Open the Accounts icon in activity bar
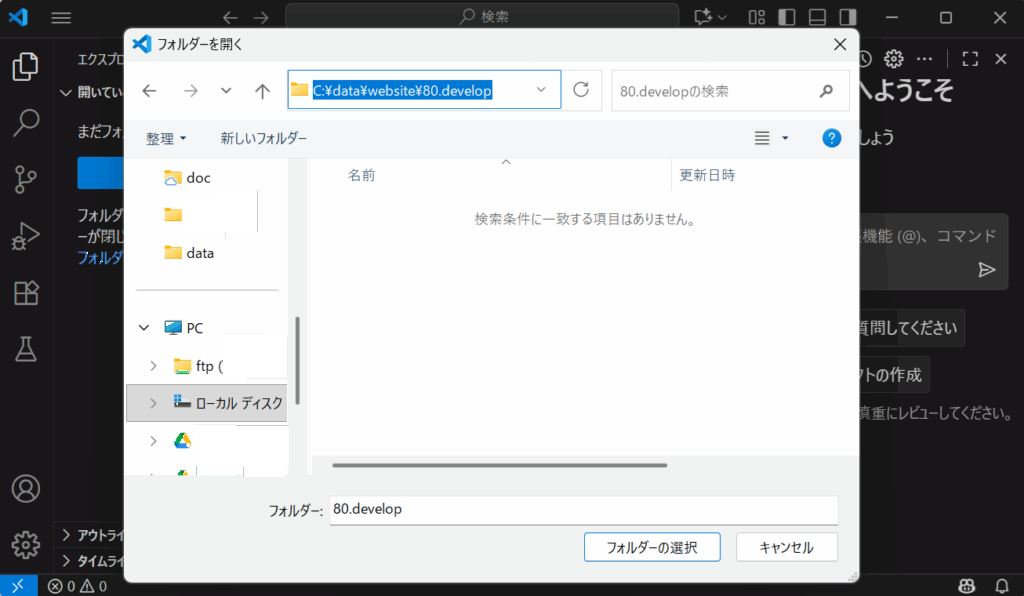The height and width of the screenshot is (596, 1024). [x=25, y=489]
